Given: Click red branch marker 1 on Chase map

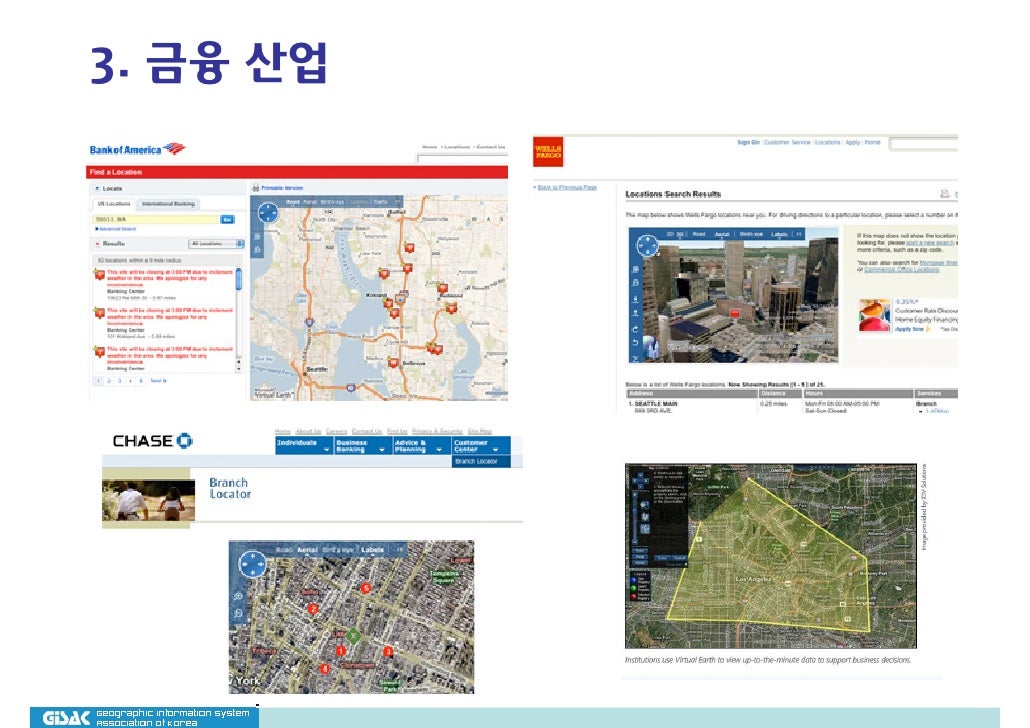Looking at the screenshot, I should click(x=340, y=651).
